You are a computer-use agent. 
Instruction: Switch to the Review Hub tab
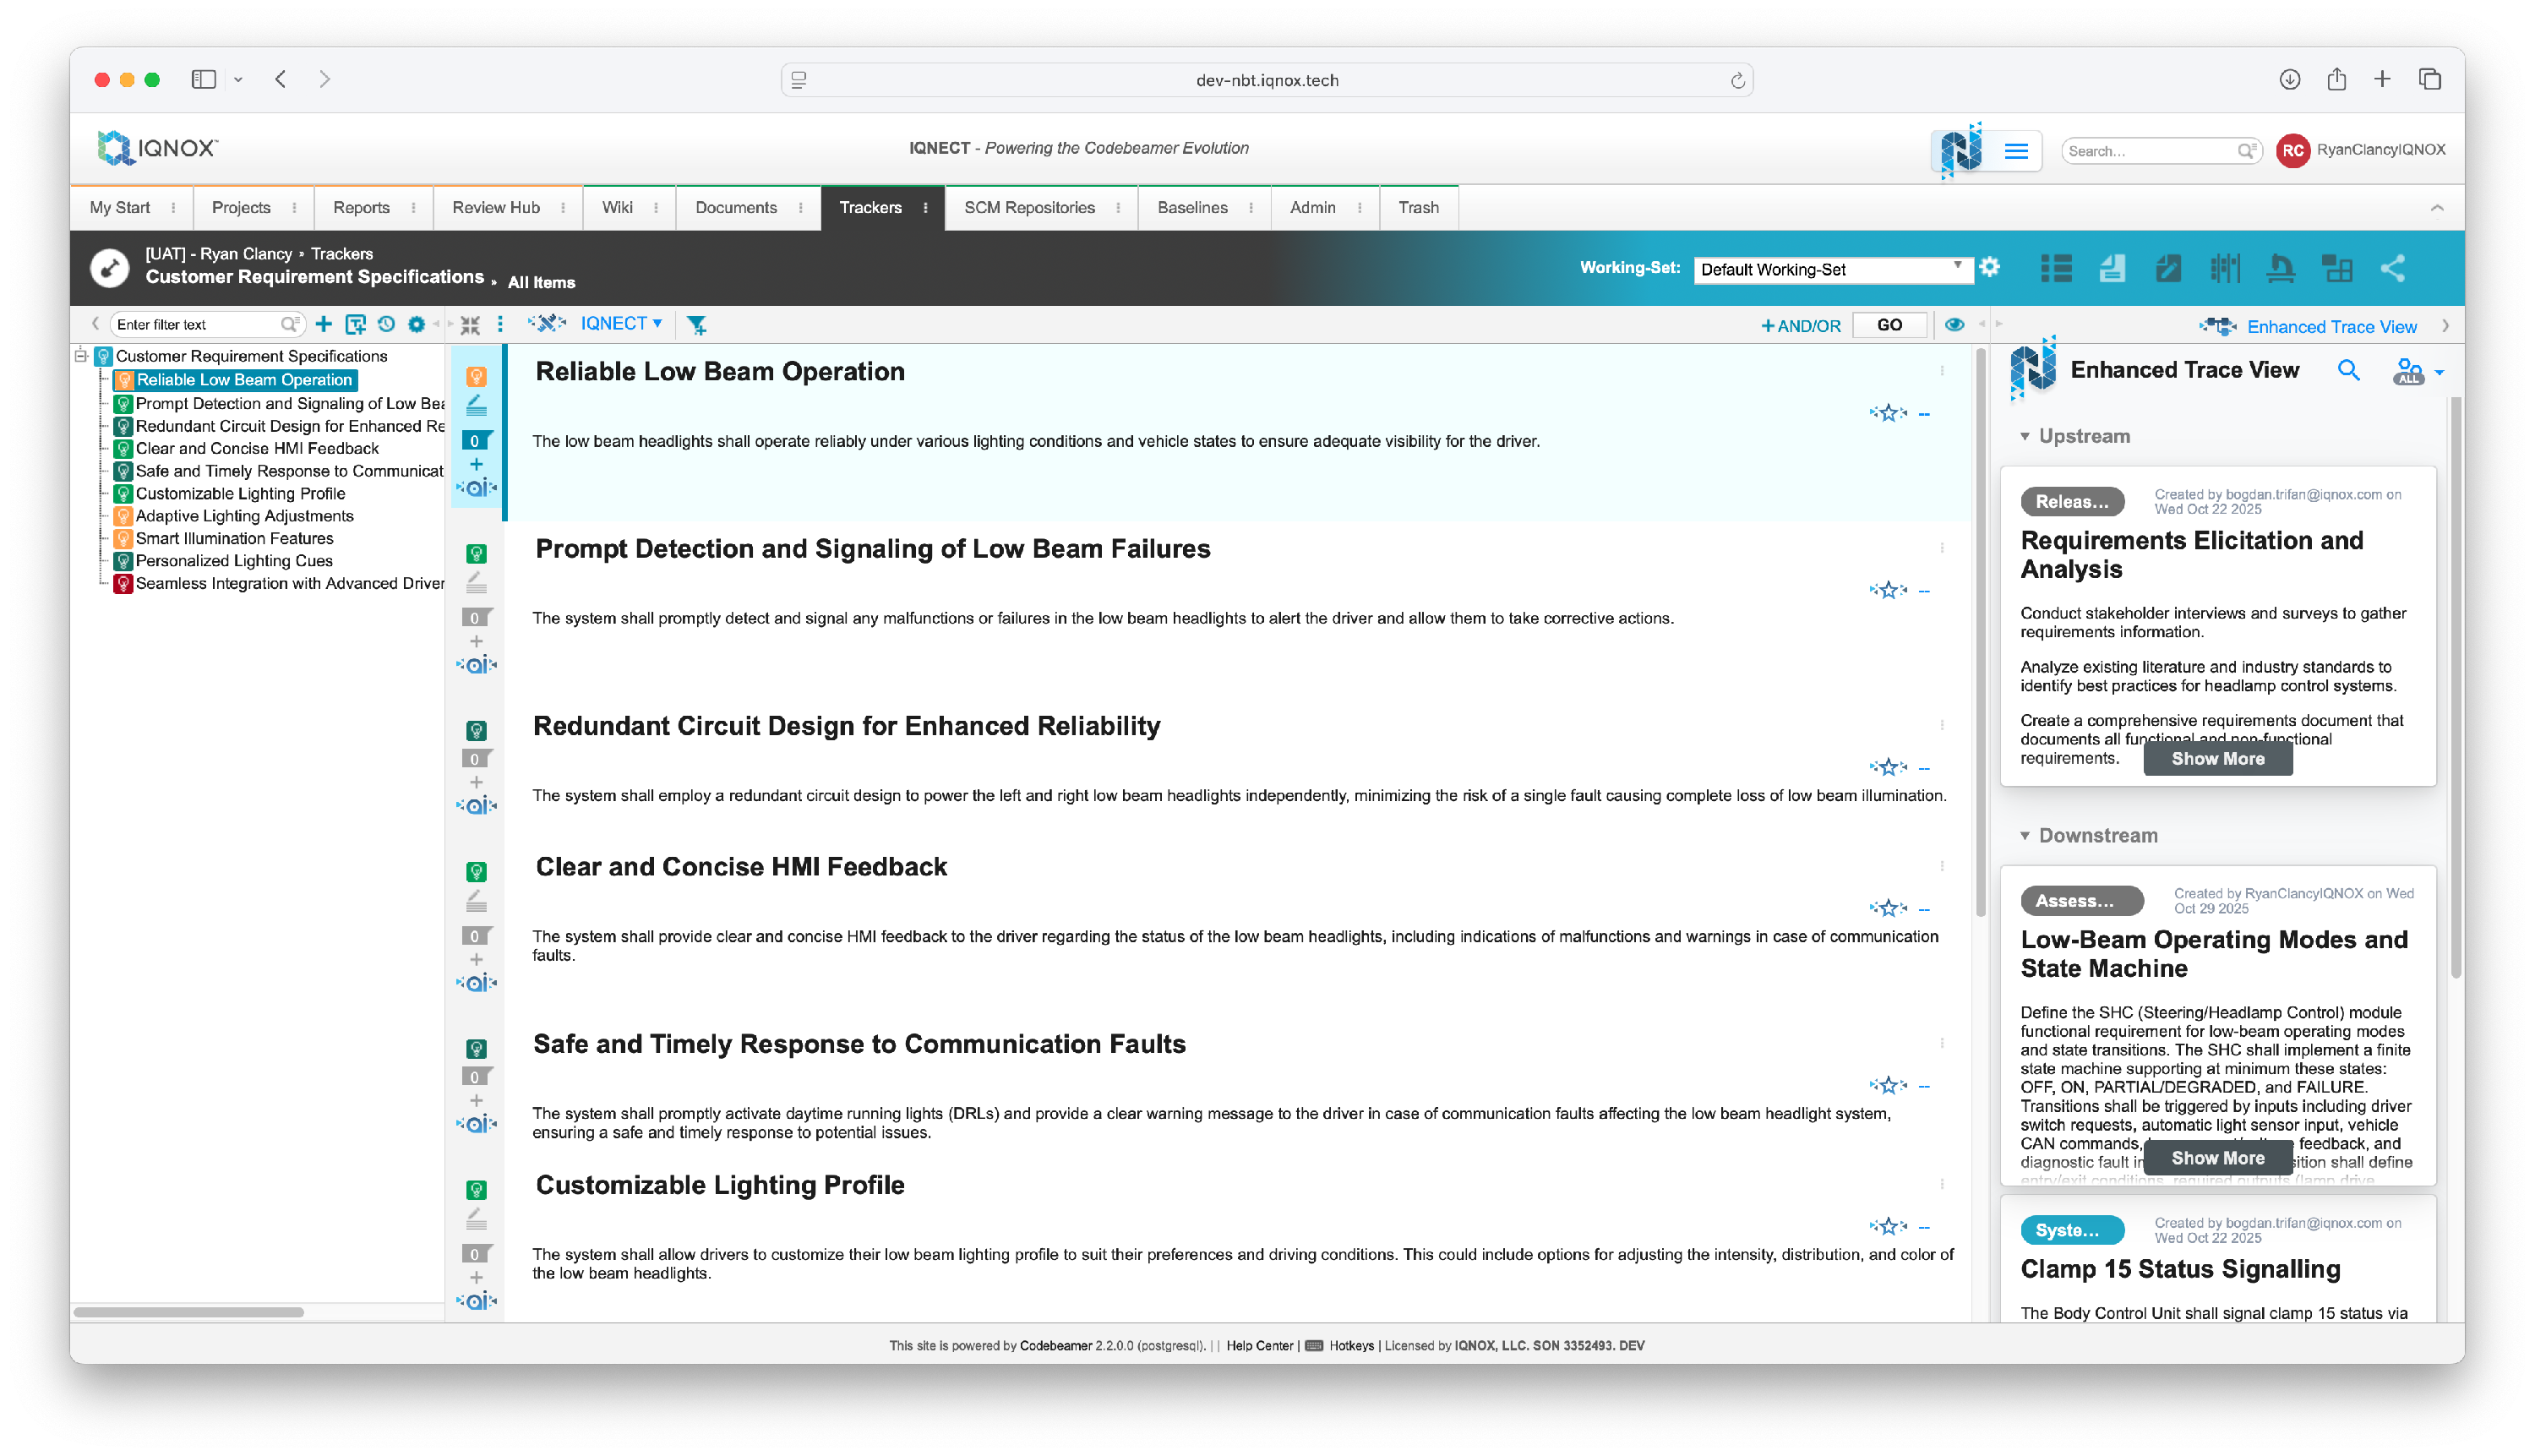[495, 207]
